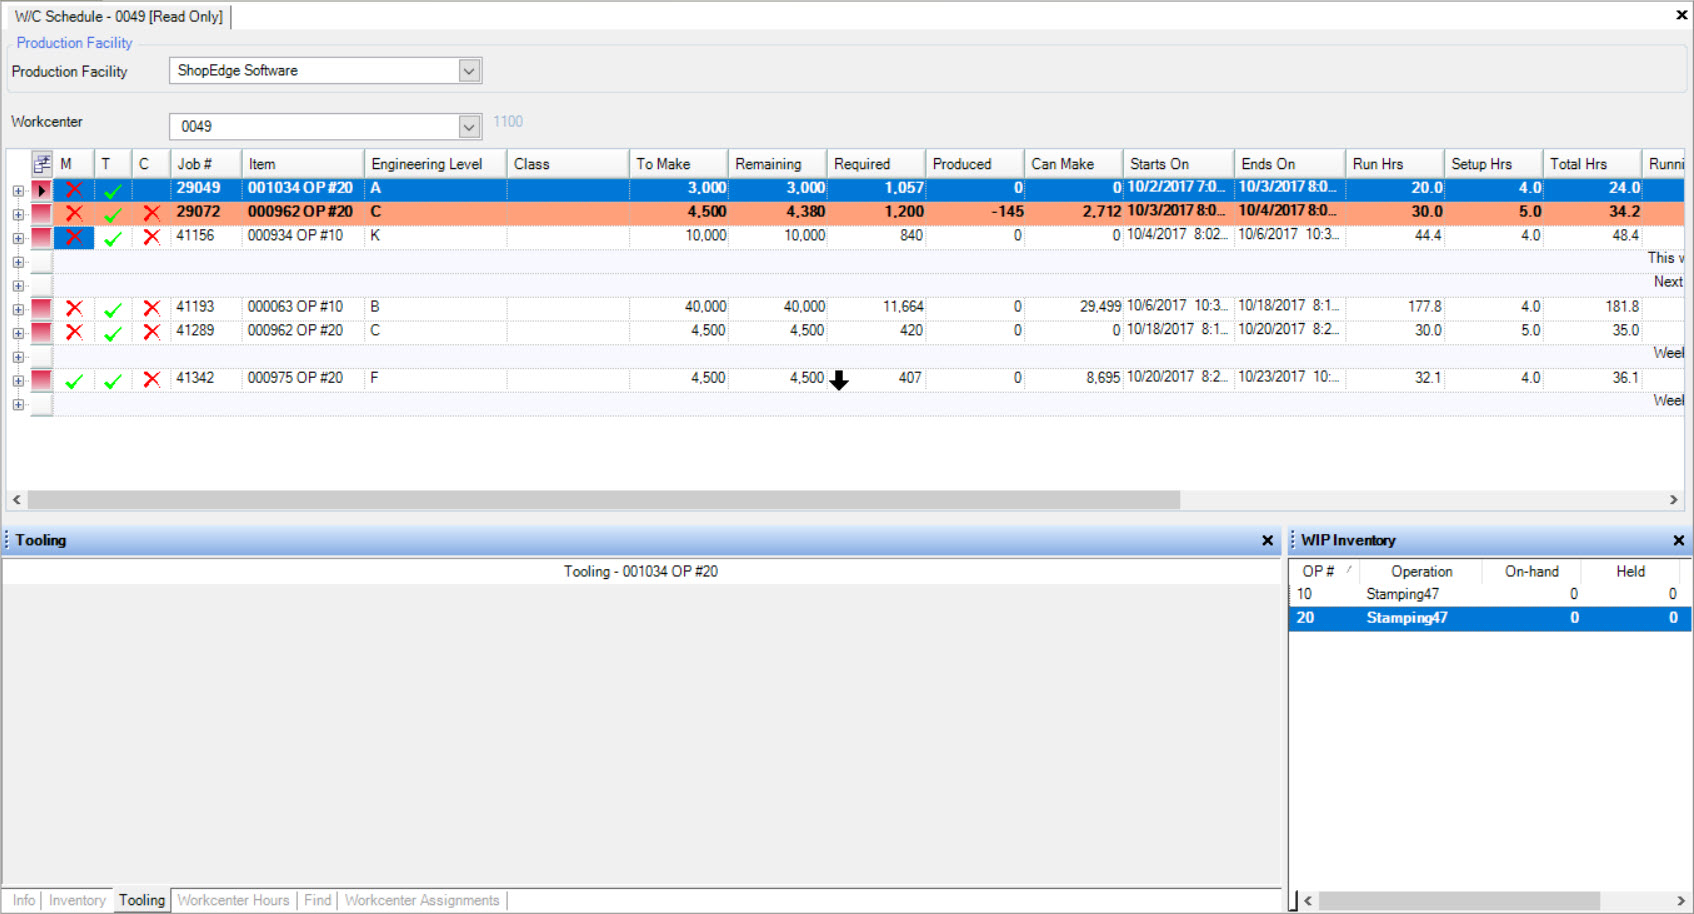Click the WIP Inventory scroll right arrow
The width and height of the screenshot is (1694, 914).
click(1680, 901)
